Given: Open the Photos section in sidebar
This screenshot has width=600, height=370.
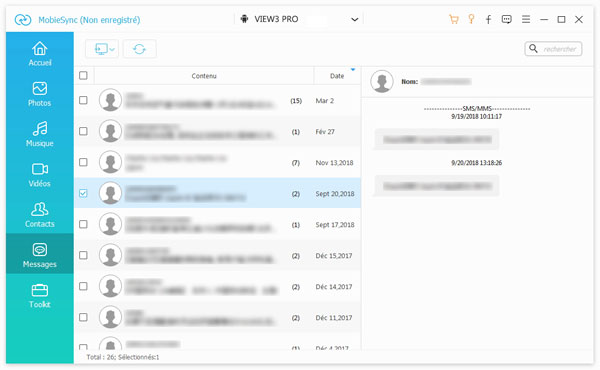Looking at the screenshot, I should tap(40, 94).
